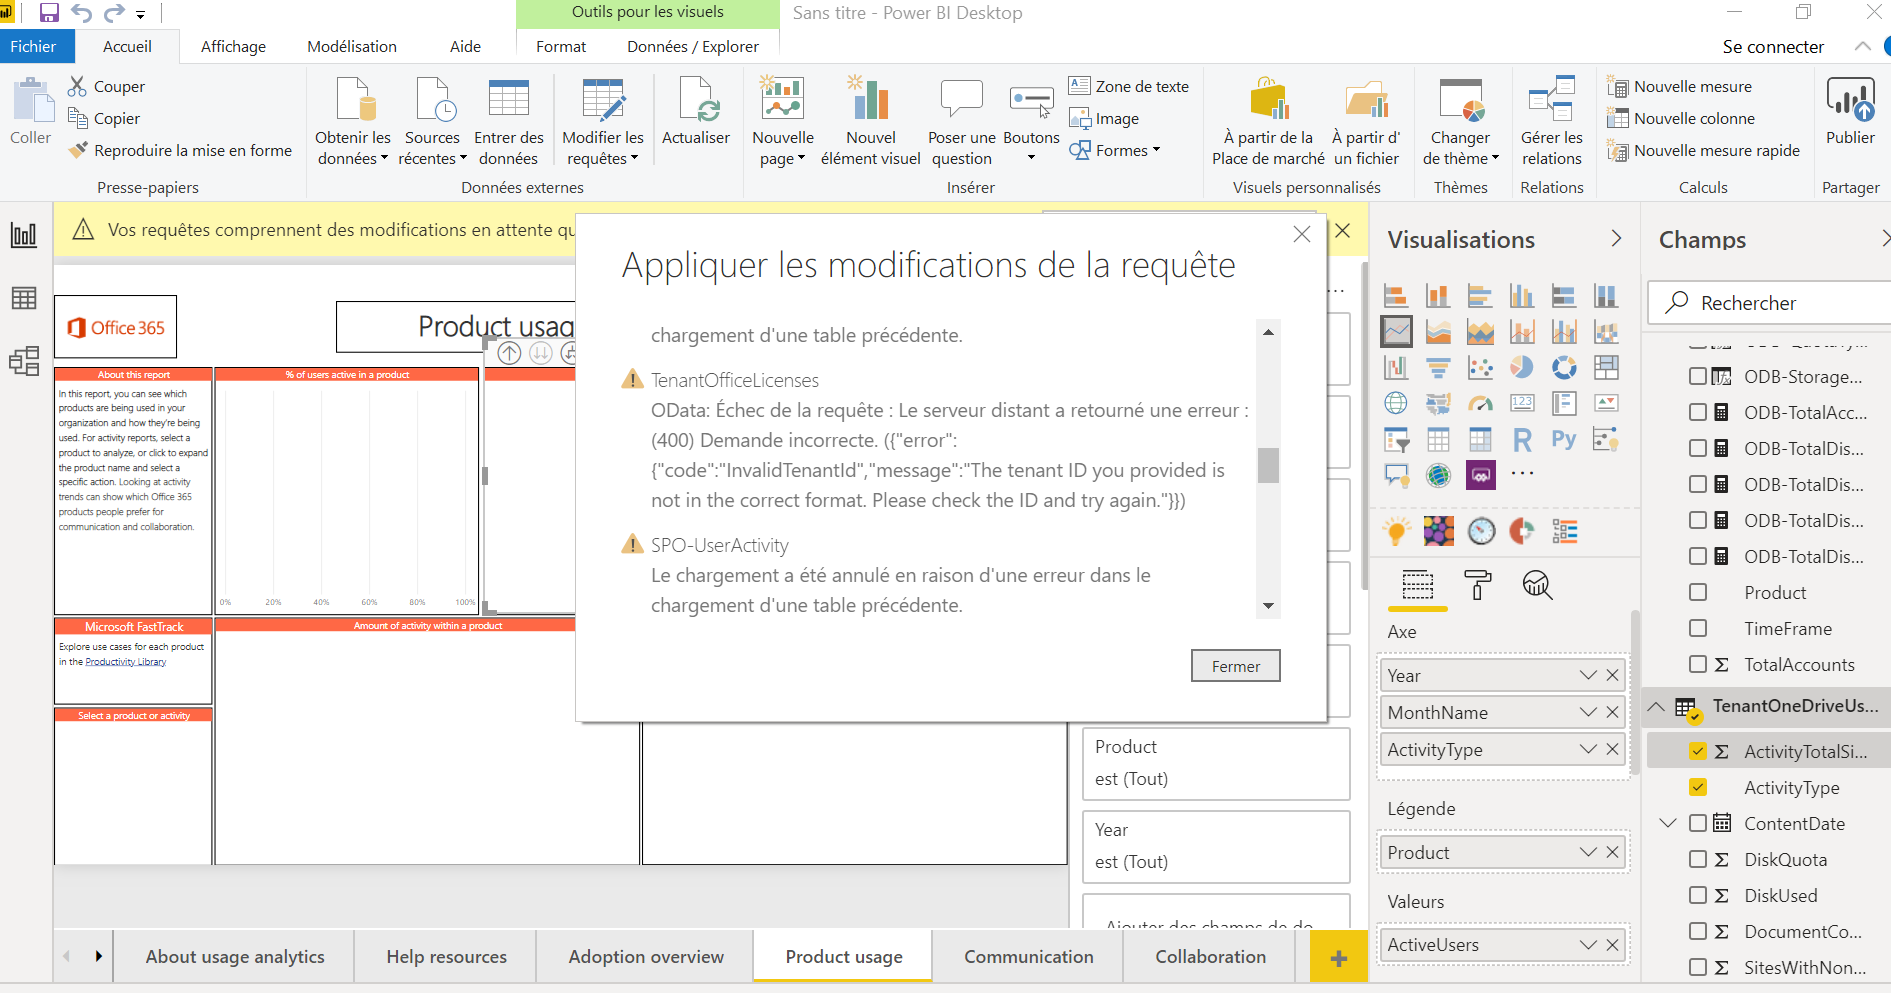Click Nouvelle mesure button
The height and width of the screenshot is (993, 1891).
pos(1680,86)
